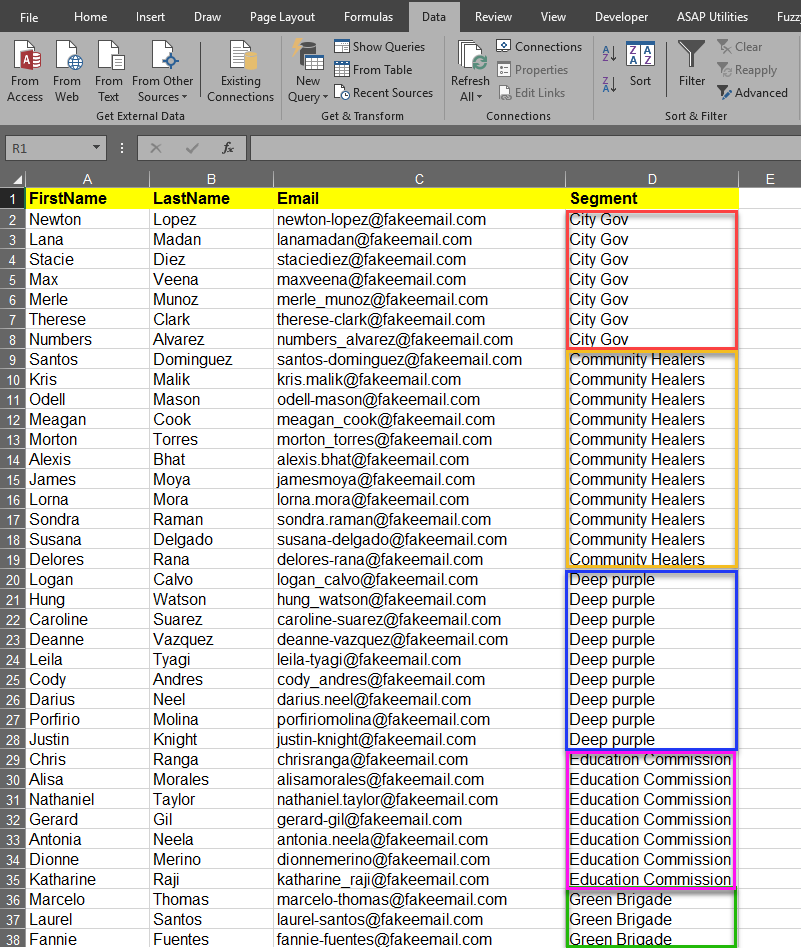Viewport: 801px width, 948px height.
Task: Import data From Access
Action: [25, 71]
